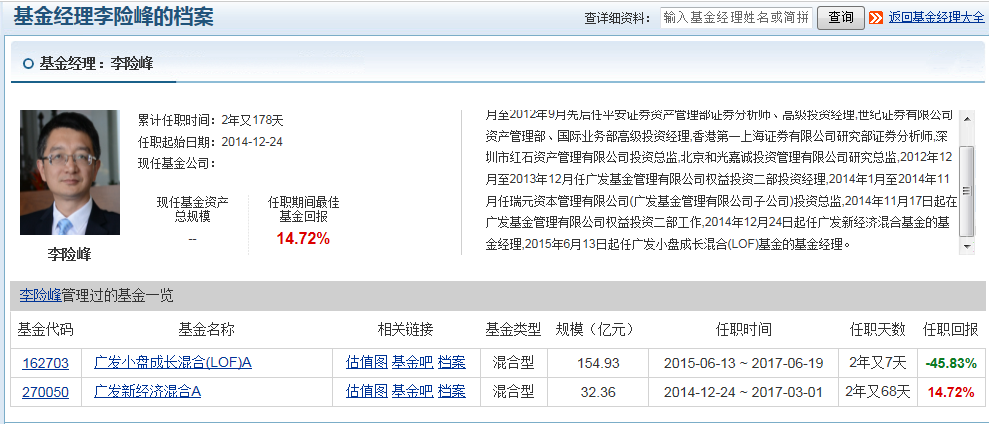
Task: Click the 基金名称 column header
Action: point(206,329)
